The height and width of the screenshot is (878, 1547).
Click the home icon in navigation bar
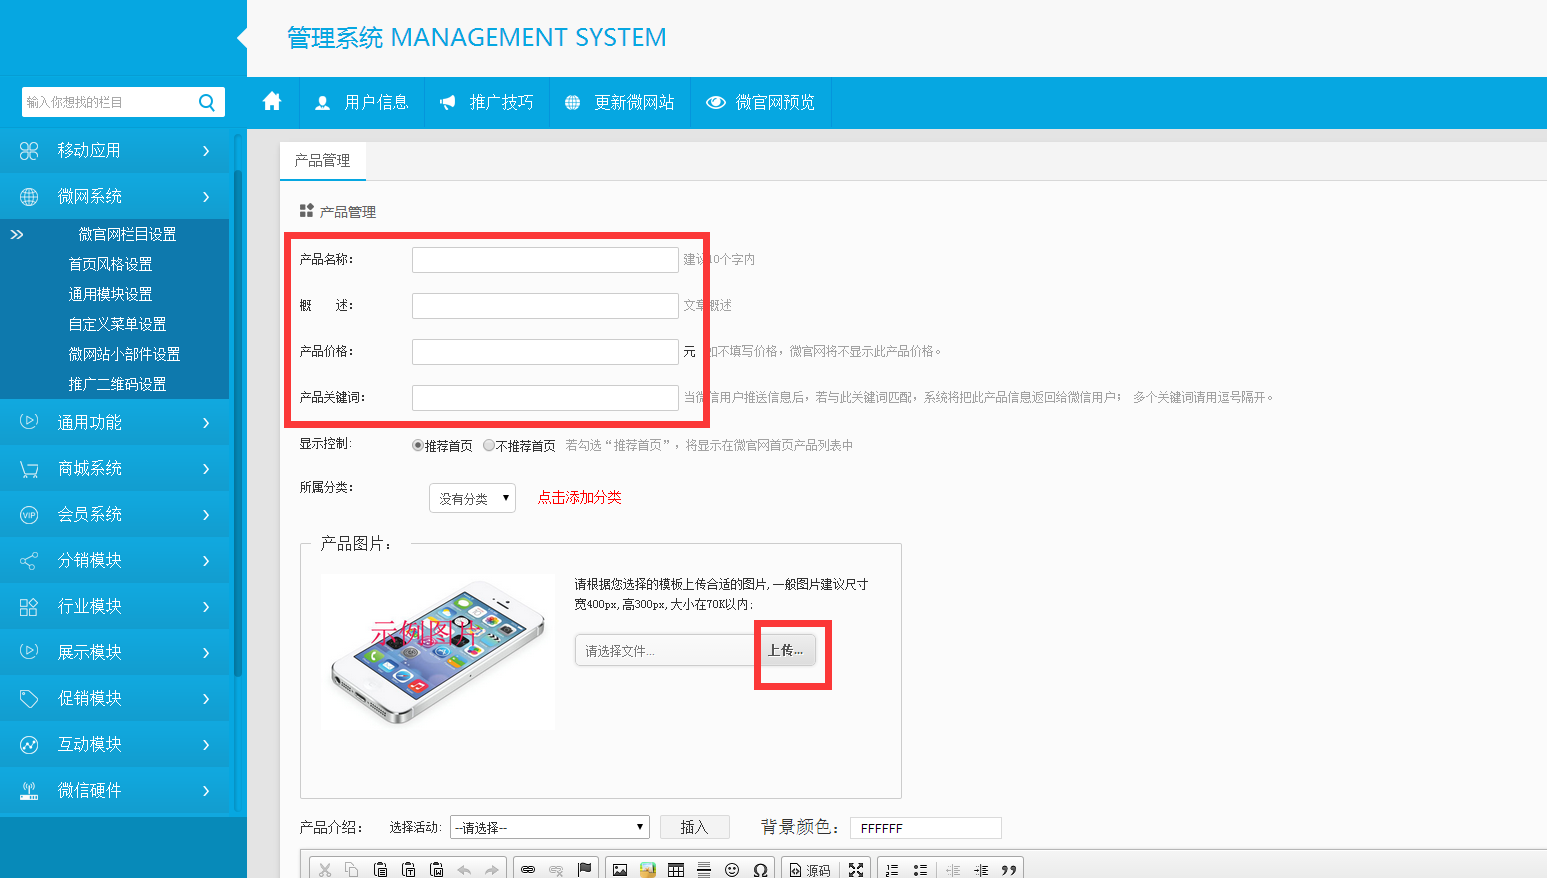pos(272,102)
